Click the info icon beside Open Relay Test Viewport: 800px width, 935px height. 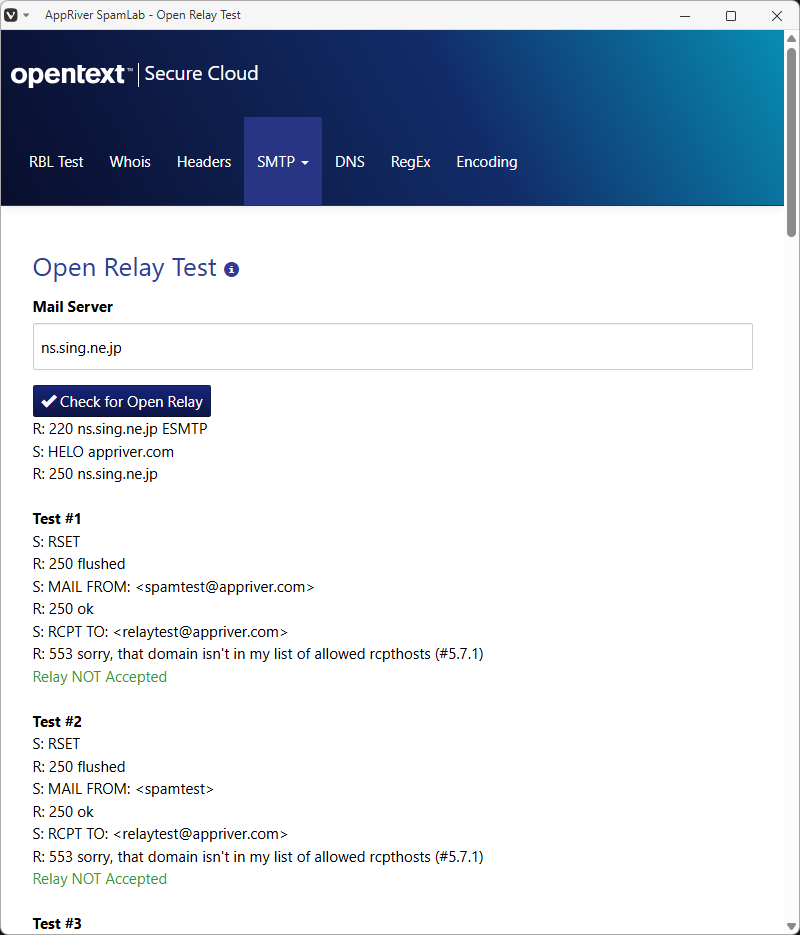232,269
